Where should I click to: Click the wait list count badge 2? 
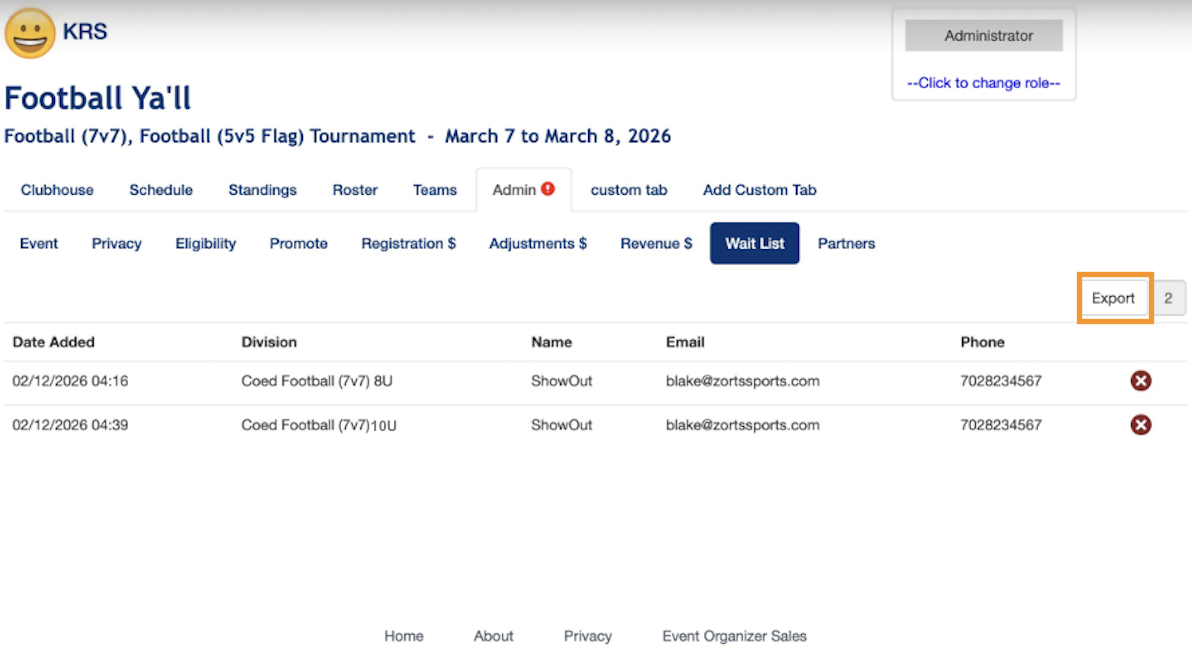click(x=1168, y=298)
